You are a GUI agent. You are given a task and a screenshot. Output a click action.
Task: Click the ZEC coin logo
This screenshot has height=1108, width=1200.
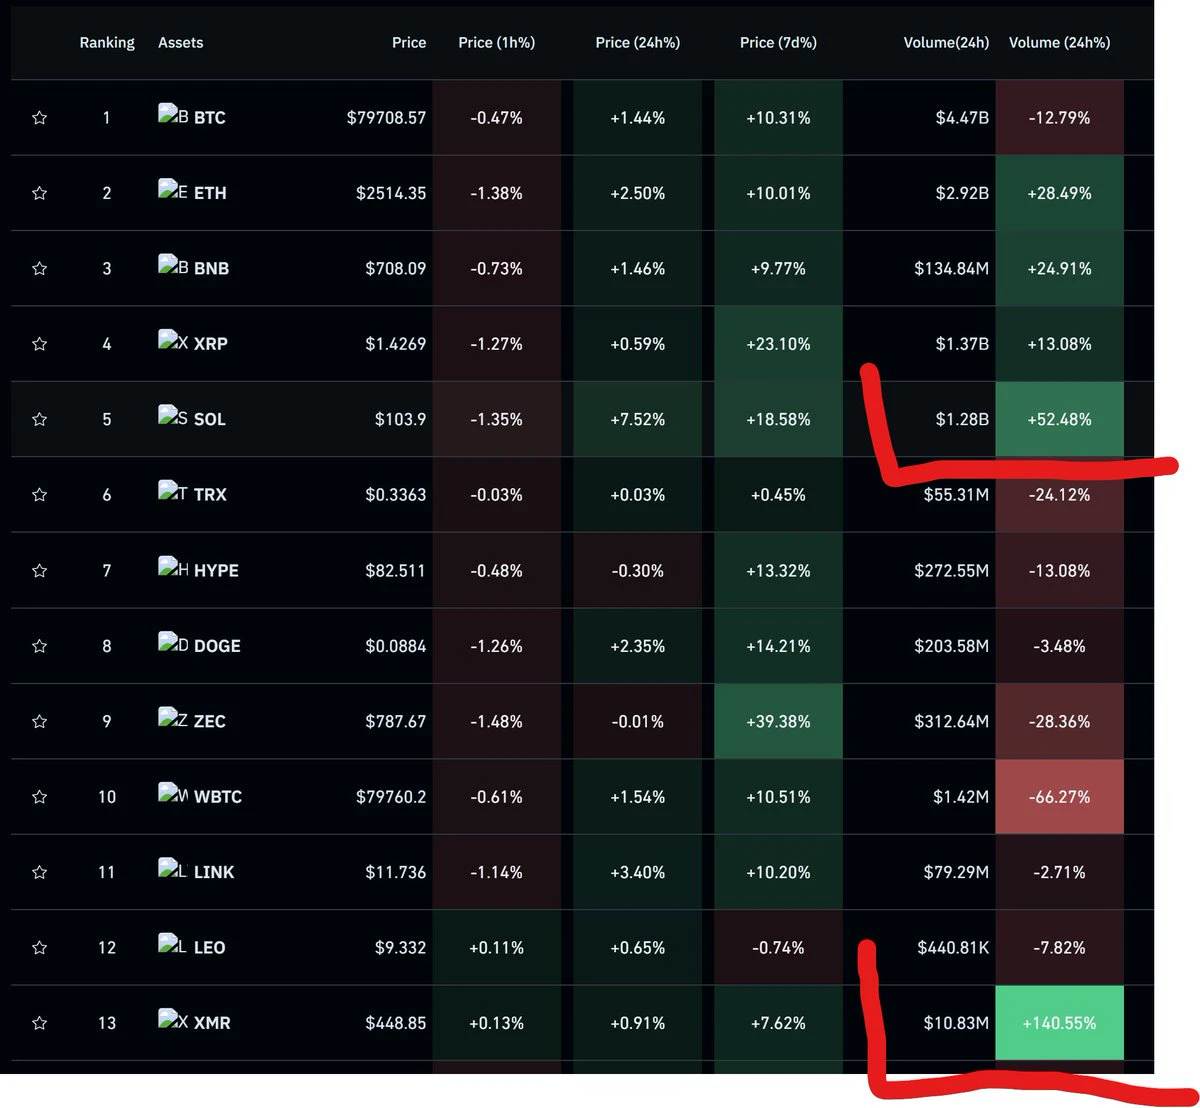pyautogui.click(x=173, y=718)
